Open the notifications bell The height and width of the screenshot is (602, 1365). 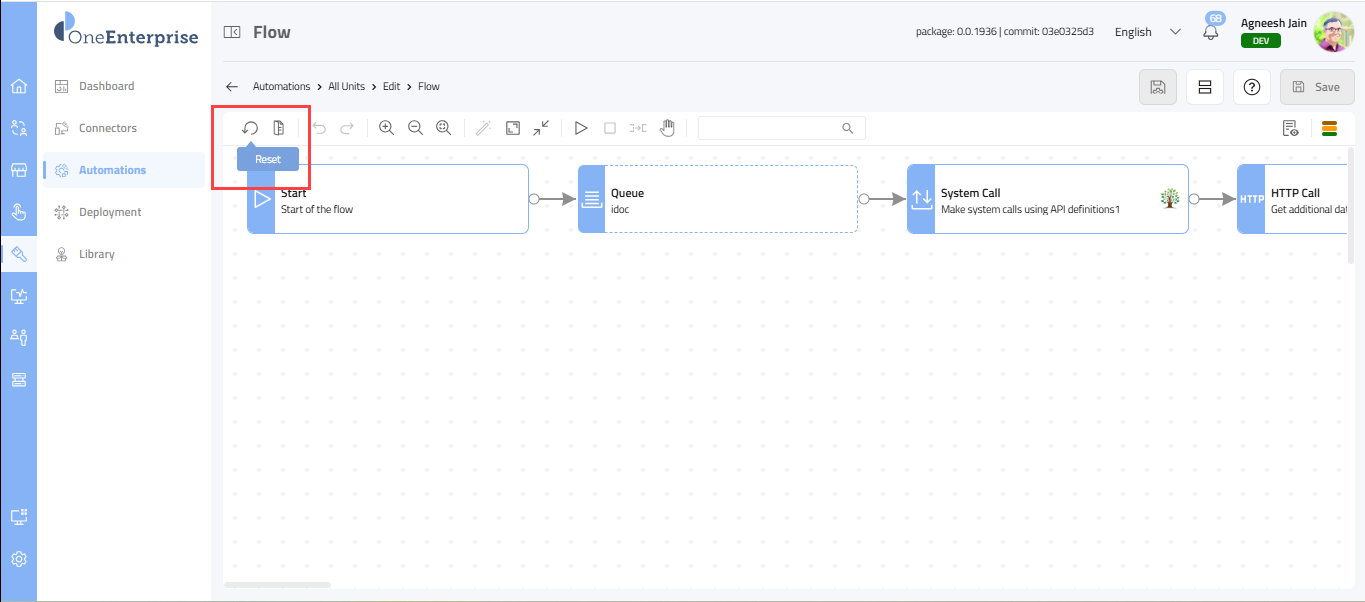tap(1211, 32)
